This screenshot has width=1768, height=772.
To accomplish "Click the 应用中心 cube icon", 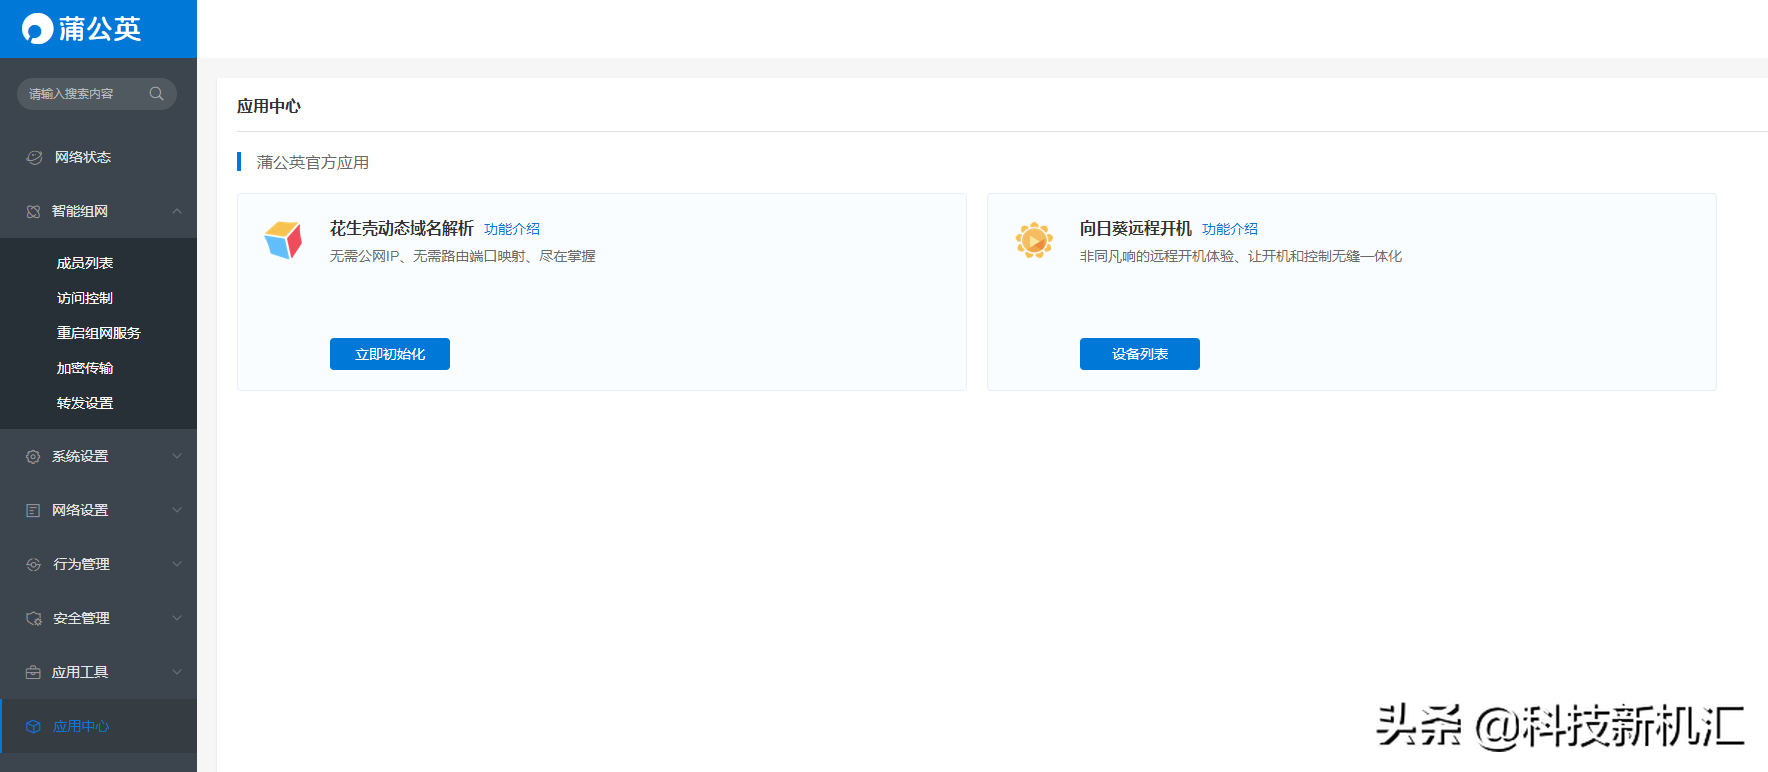I will 33,726.
